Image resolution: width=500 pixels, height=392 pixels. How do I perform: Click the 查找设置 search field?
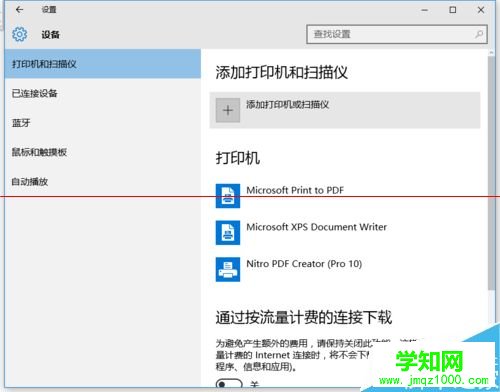coord(397,34)
